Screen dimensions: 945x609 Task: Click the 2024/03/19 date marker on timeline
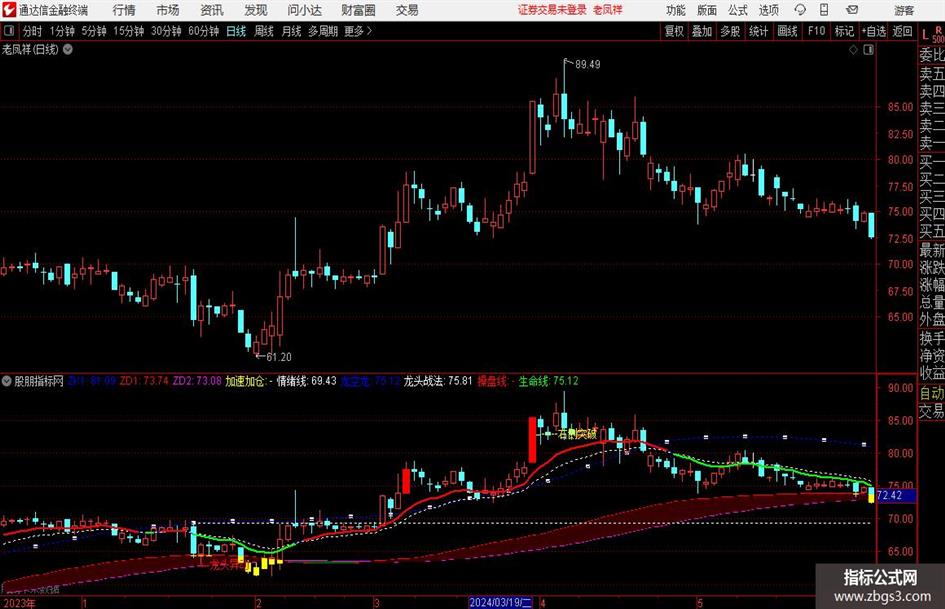coord(500,602)
